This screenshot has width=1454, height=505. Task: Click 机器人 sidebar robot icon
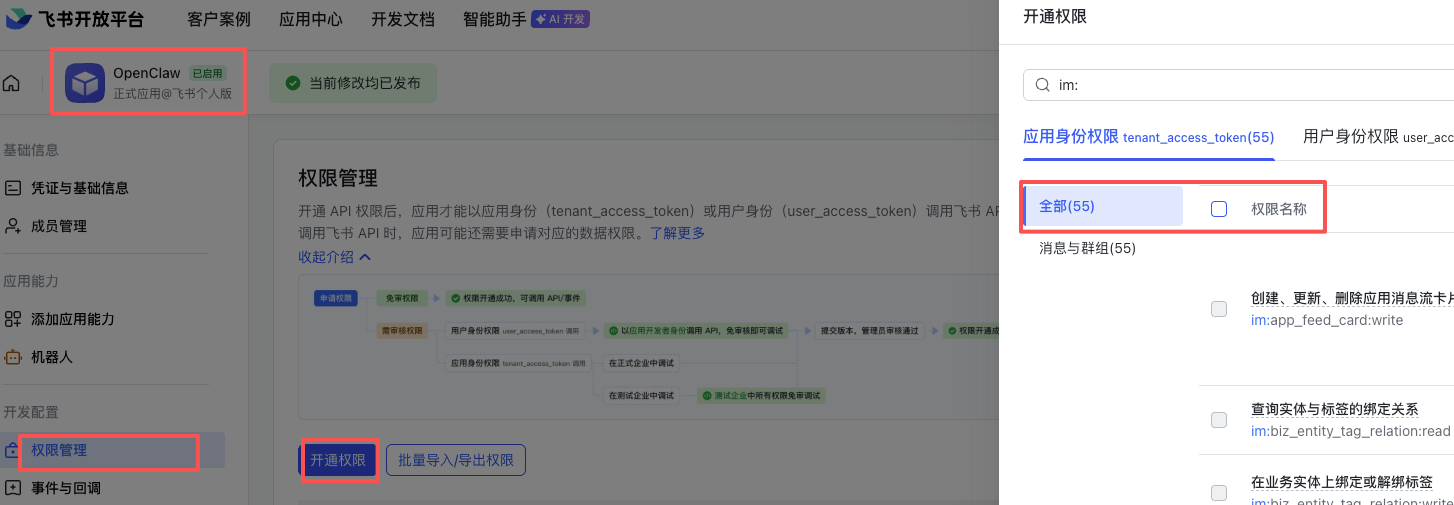(x=13, y=357)
